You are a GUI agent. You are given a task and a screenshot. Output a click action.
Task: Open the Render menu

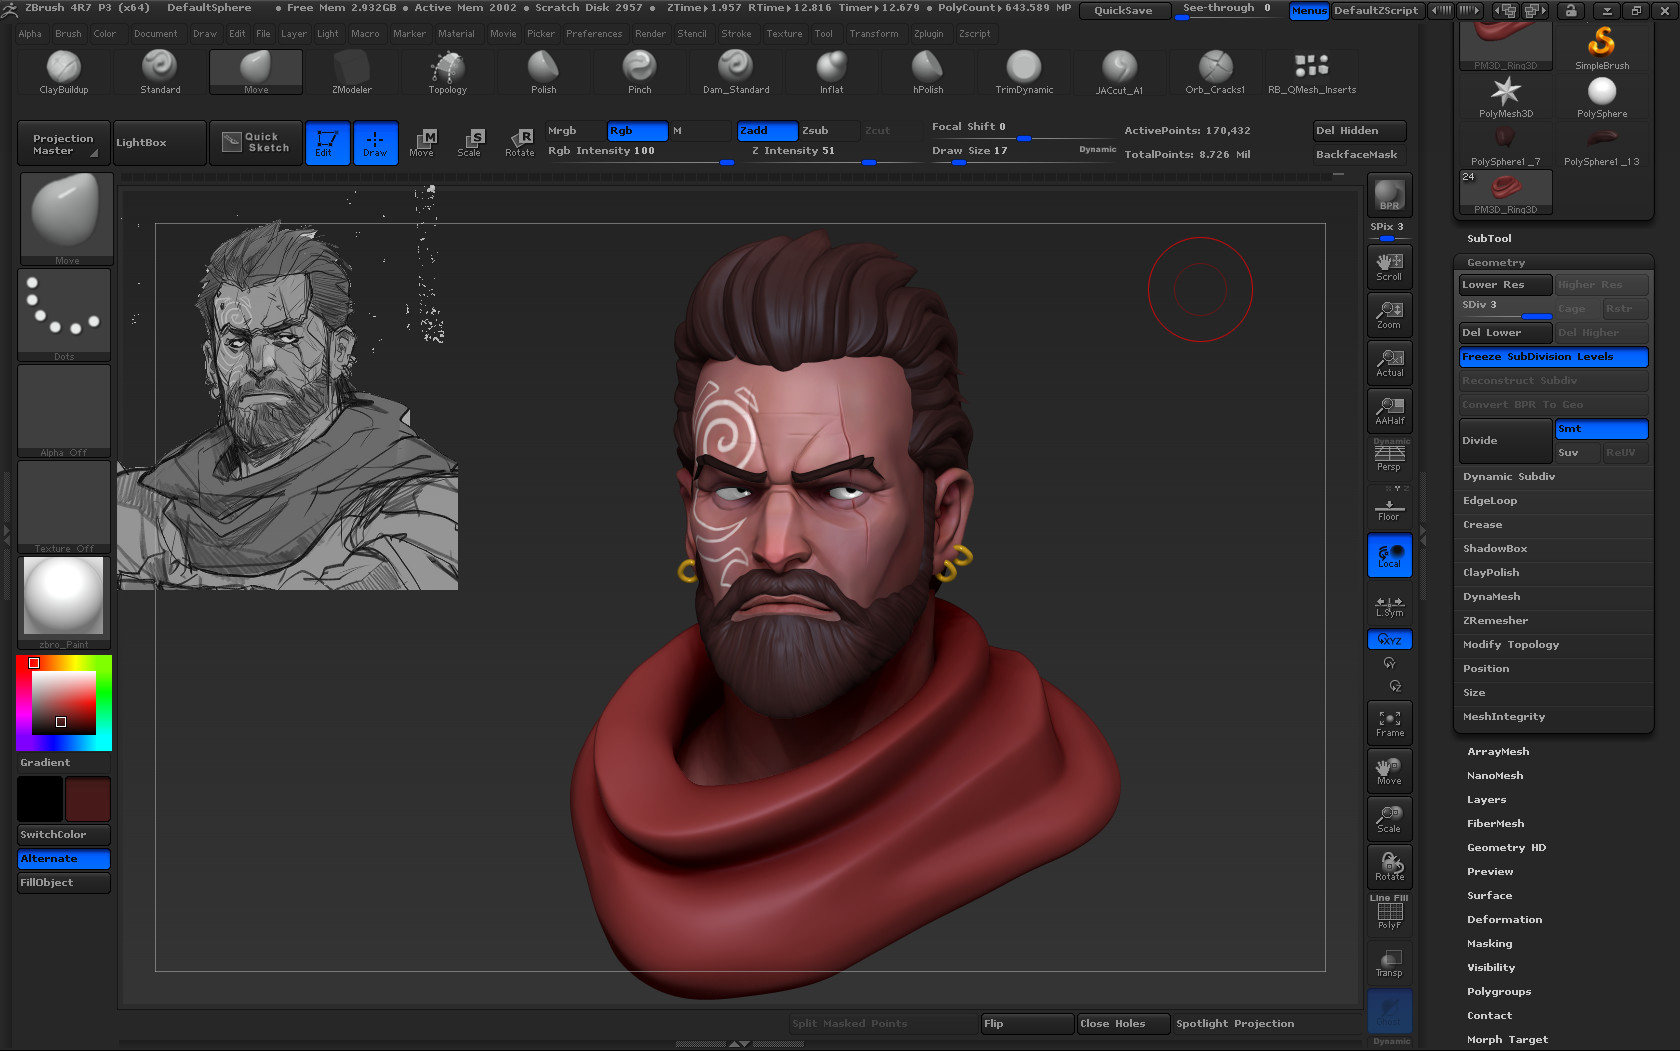(650, 34)
